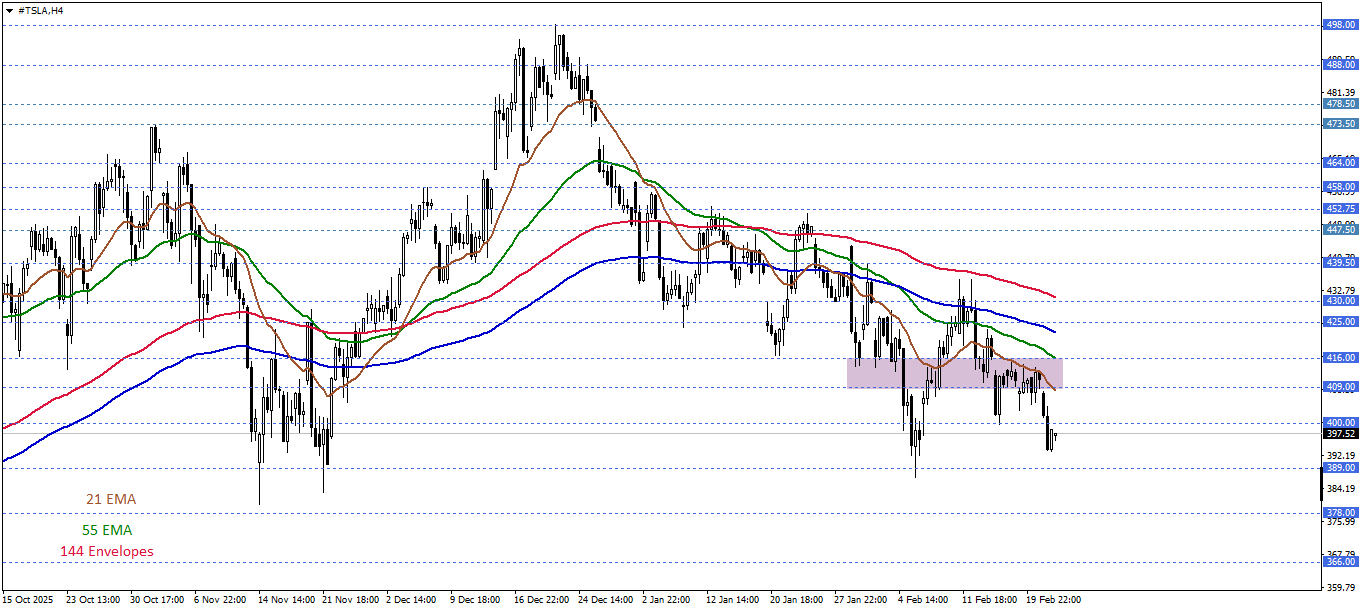Image resolution: width=1362 pixels, height=611 pixels.
Task: Select the 366.00 price level label
Action: click(x=1340, y=562)
